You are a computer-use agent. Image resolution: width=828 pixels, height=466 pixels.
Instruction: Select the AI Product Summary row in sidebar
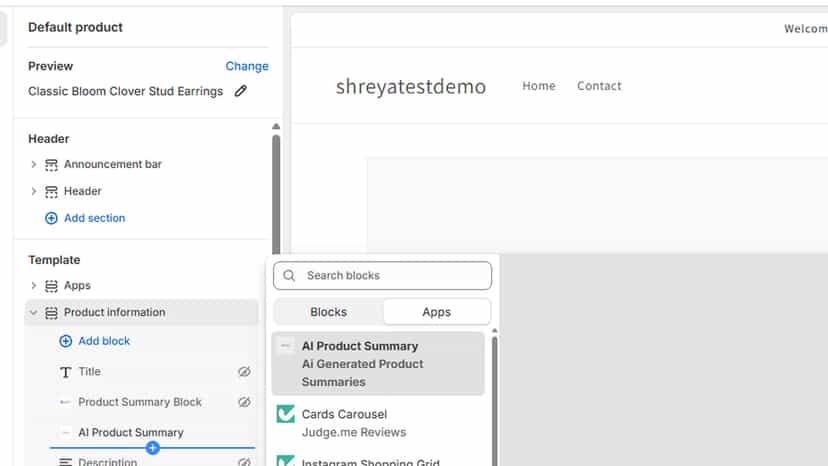coord(153,433)
